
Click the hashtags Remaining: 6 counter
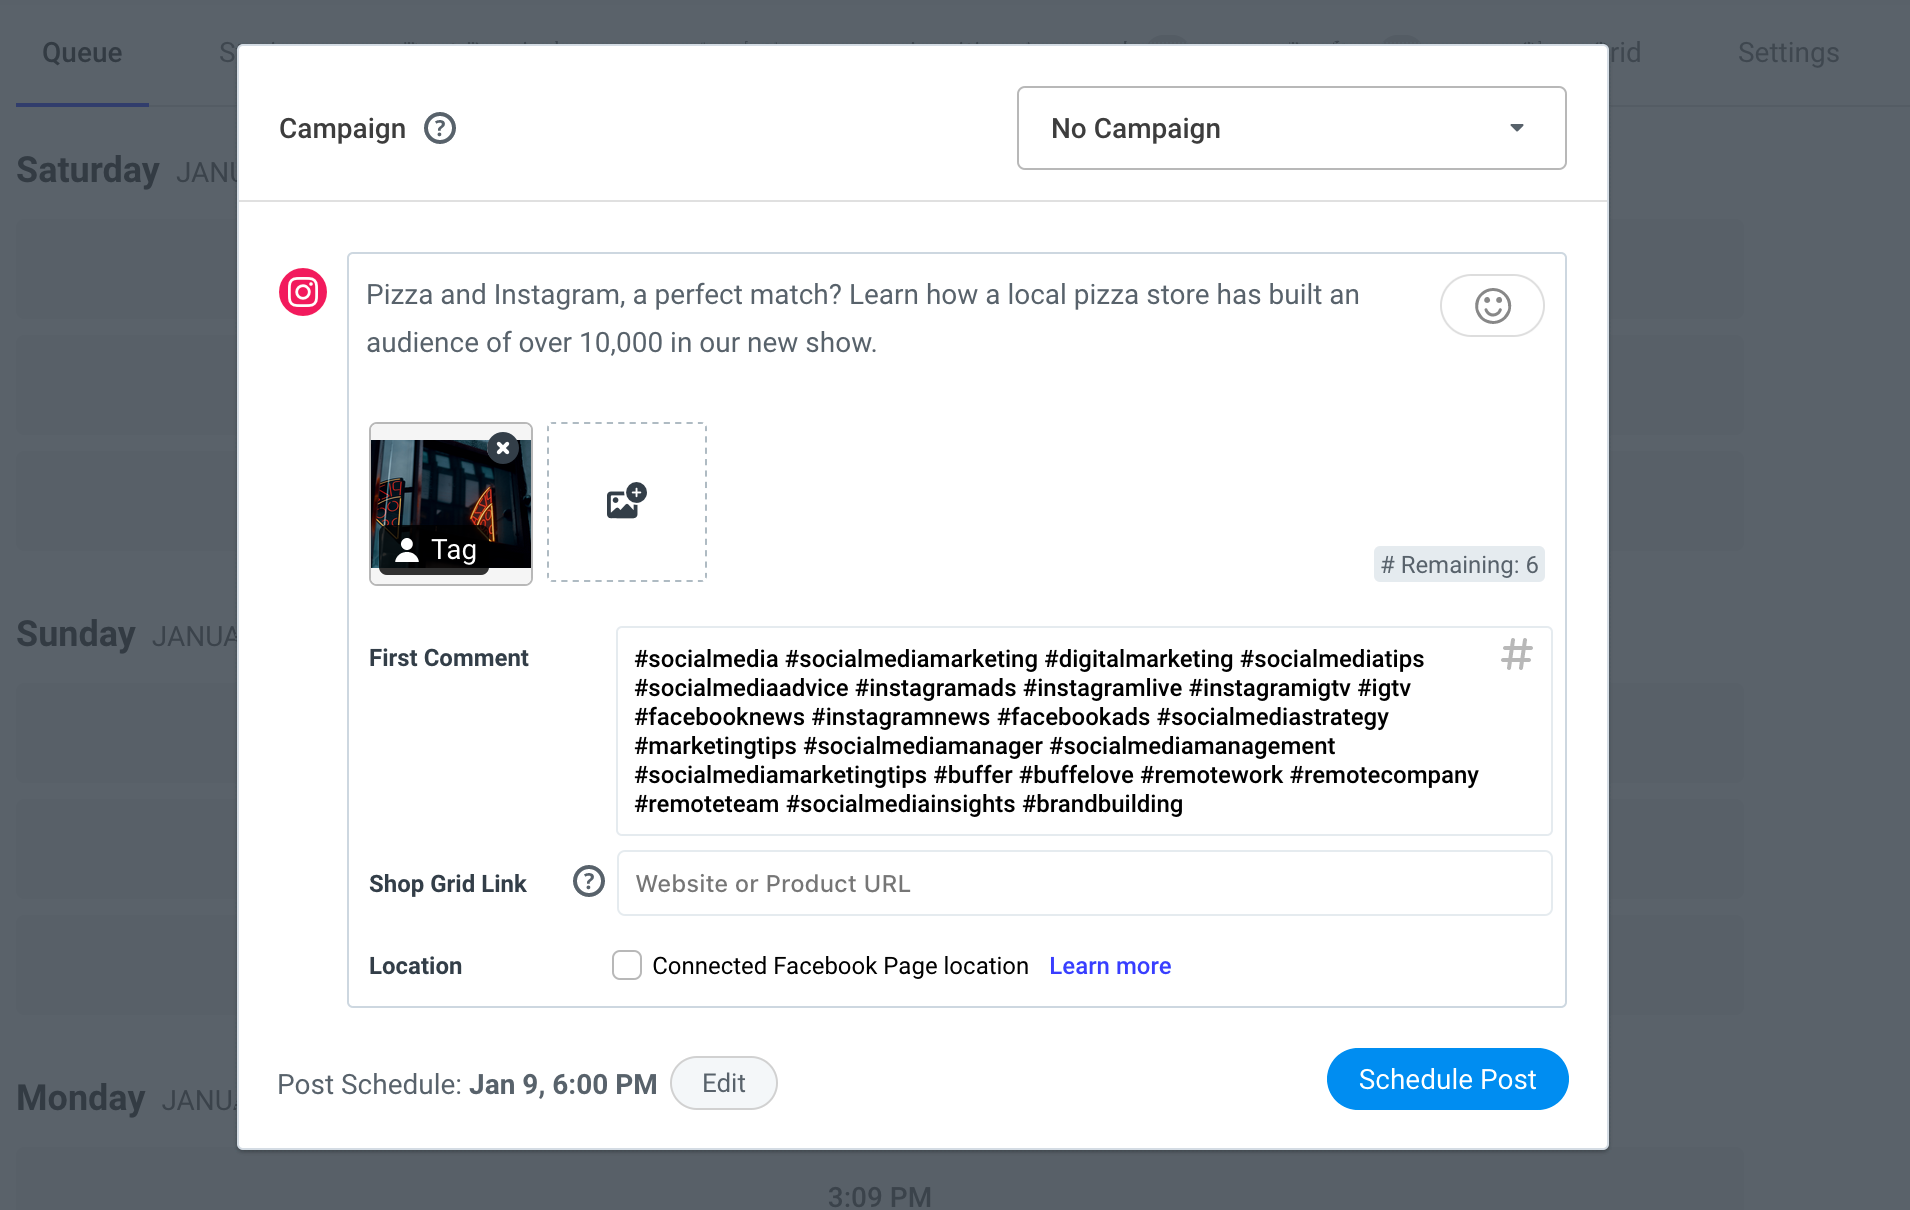coord(1459,565)
